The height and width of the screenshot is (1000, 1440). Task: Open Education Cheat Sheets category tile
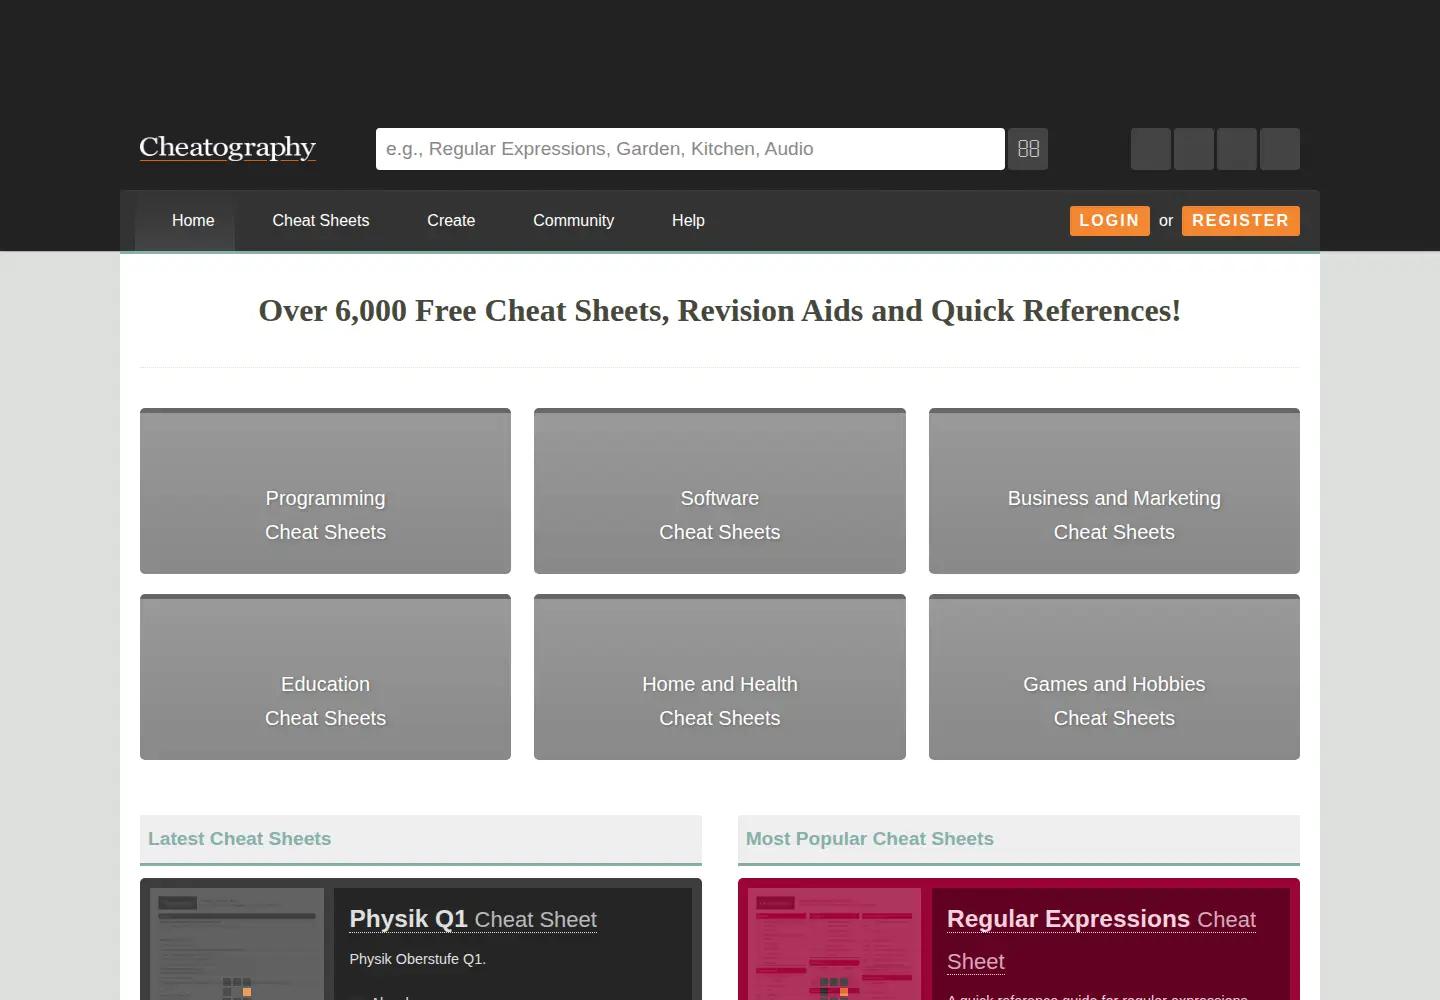pyautogui.click(x=325, y=677)
